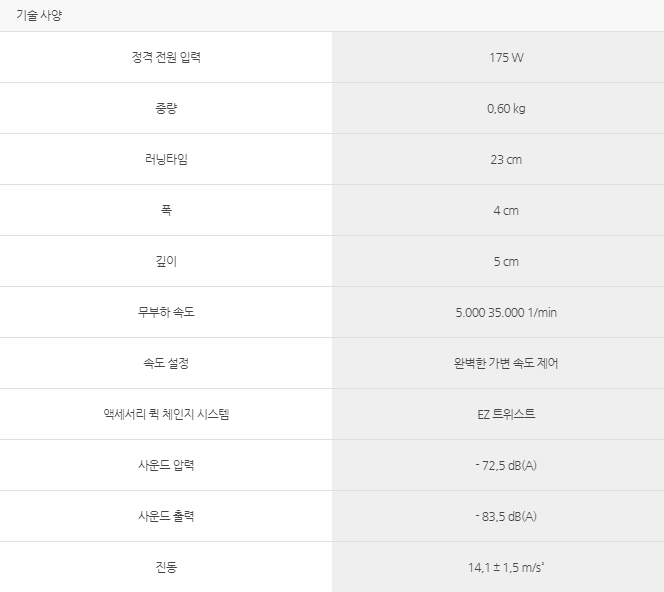This screenshot has width=664, height=592.
Task: Select the 깊이 label
Action: [x=166, y=261]
